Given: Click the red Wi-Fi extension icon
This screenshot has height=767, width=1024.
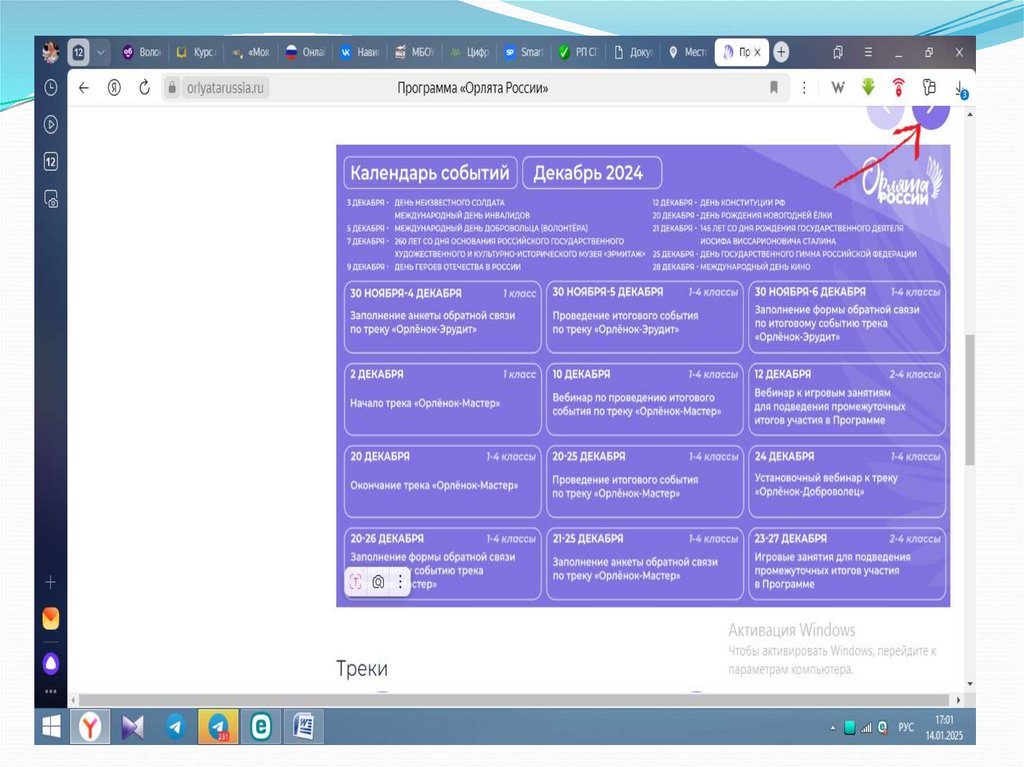Looking at the screenshot, I should (x=899, y=88).
